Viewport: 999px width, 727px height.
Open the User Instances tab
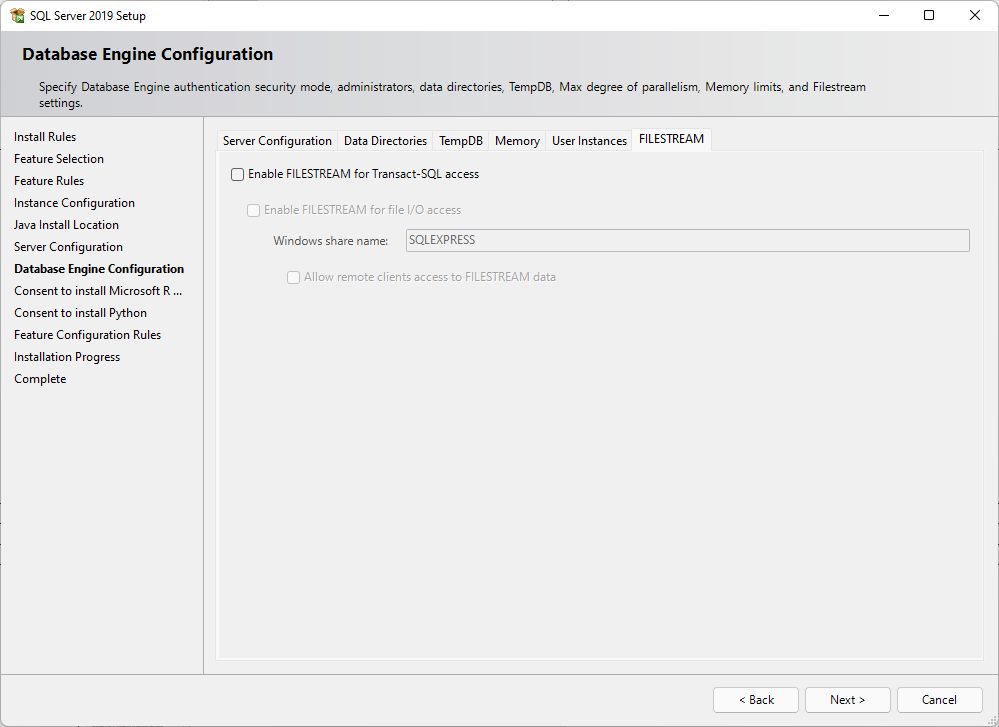[589, 141]
